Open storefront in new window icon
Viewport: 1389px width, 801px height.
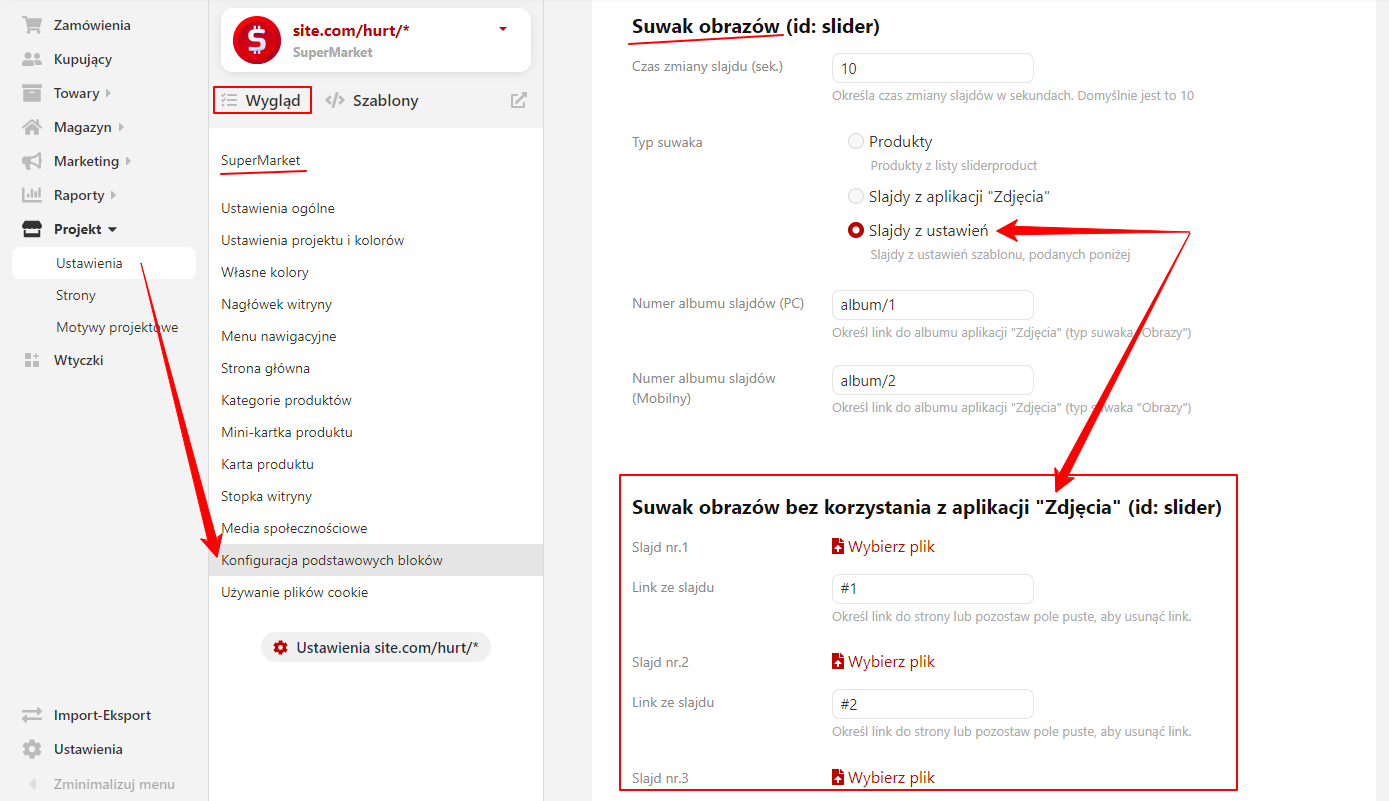(x=518, y=100)
